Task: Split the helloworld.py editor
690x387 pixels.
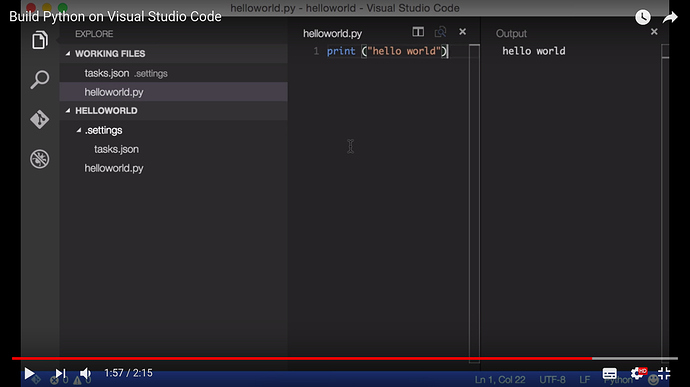Action: (x=418, y=32)
